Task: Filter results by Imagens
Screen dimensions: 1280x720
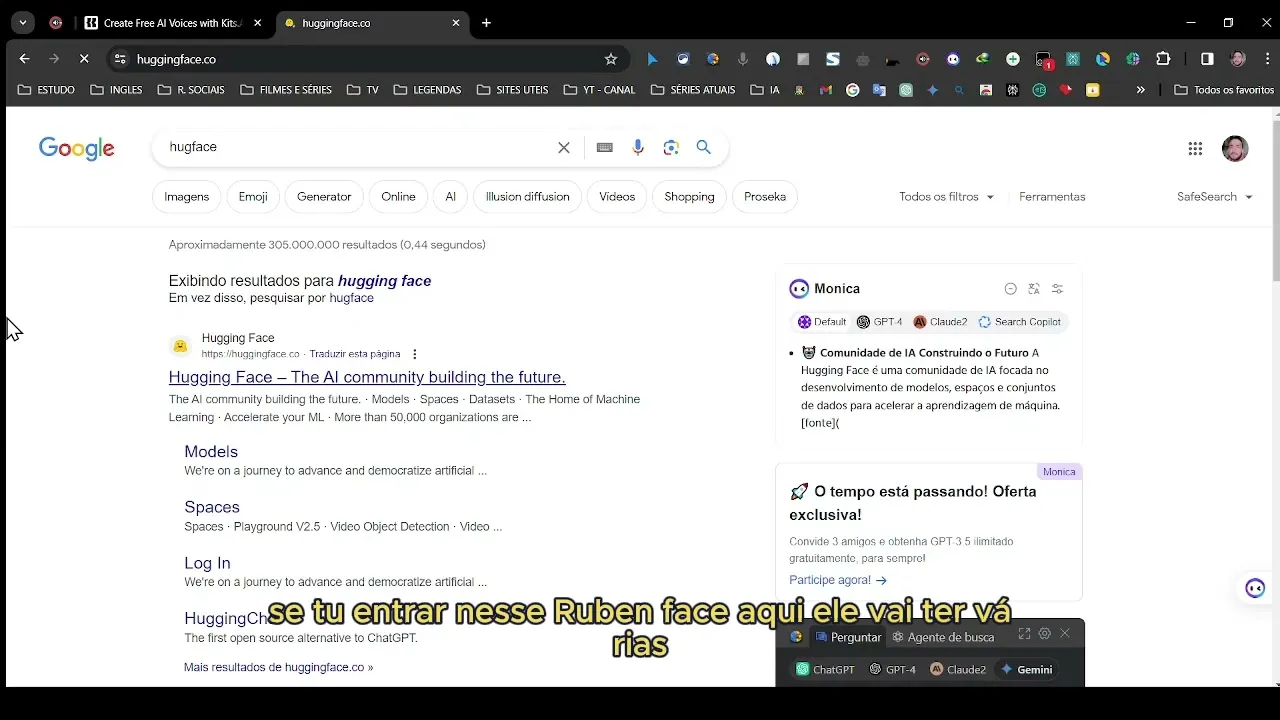Action: (x=187, y=197)
